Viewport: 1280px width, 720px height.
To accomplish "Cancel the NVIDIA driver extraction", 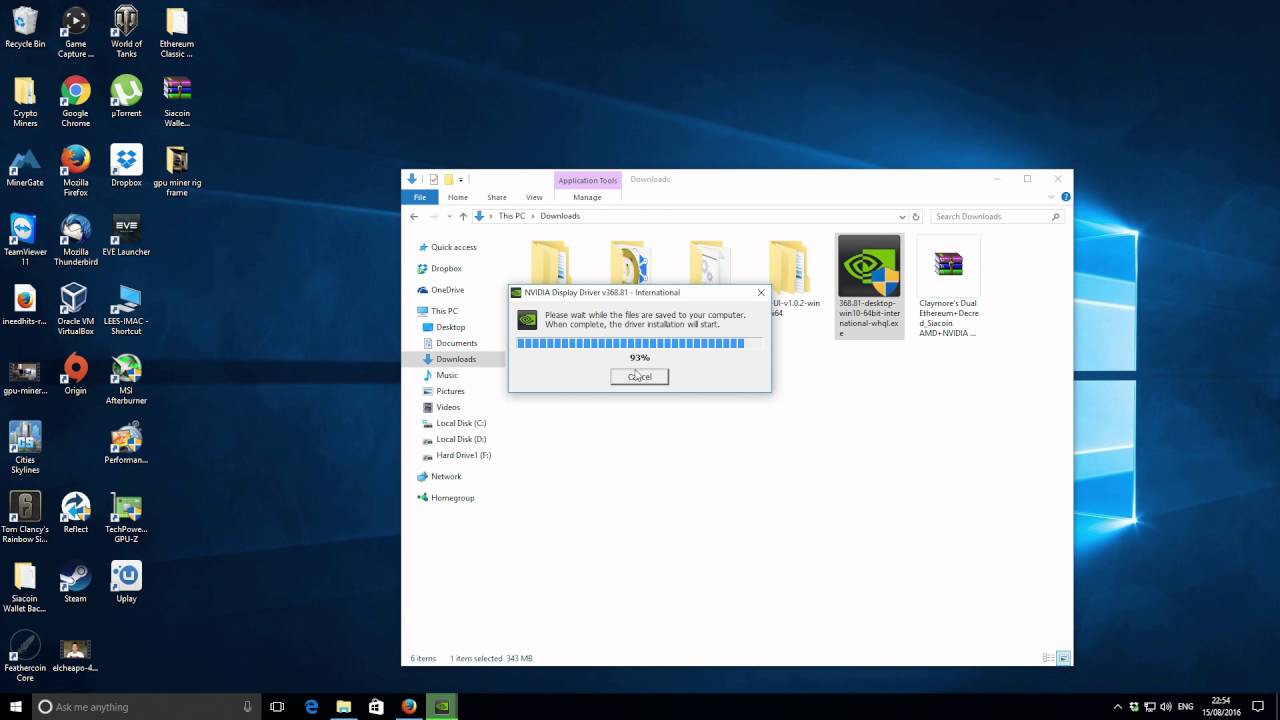I will [x=640, y=376].
